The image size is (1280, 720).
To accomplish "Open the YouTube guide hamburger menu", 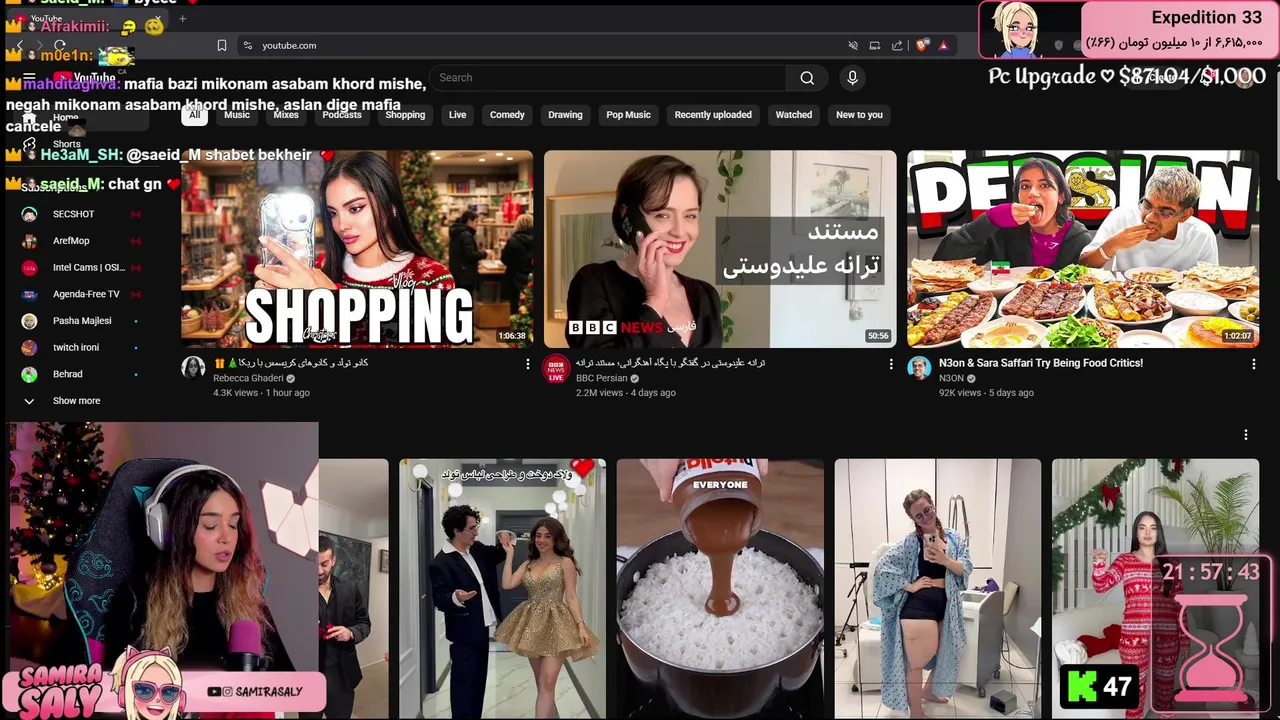I will (x=29, y=77).
